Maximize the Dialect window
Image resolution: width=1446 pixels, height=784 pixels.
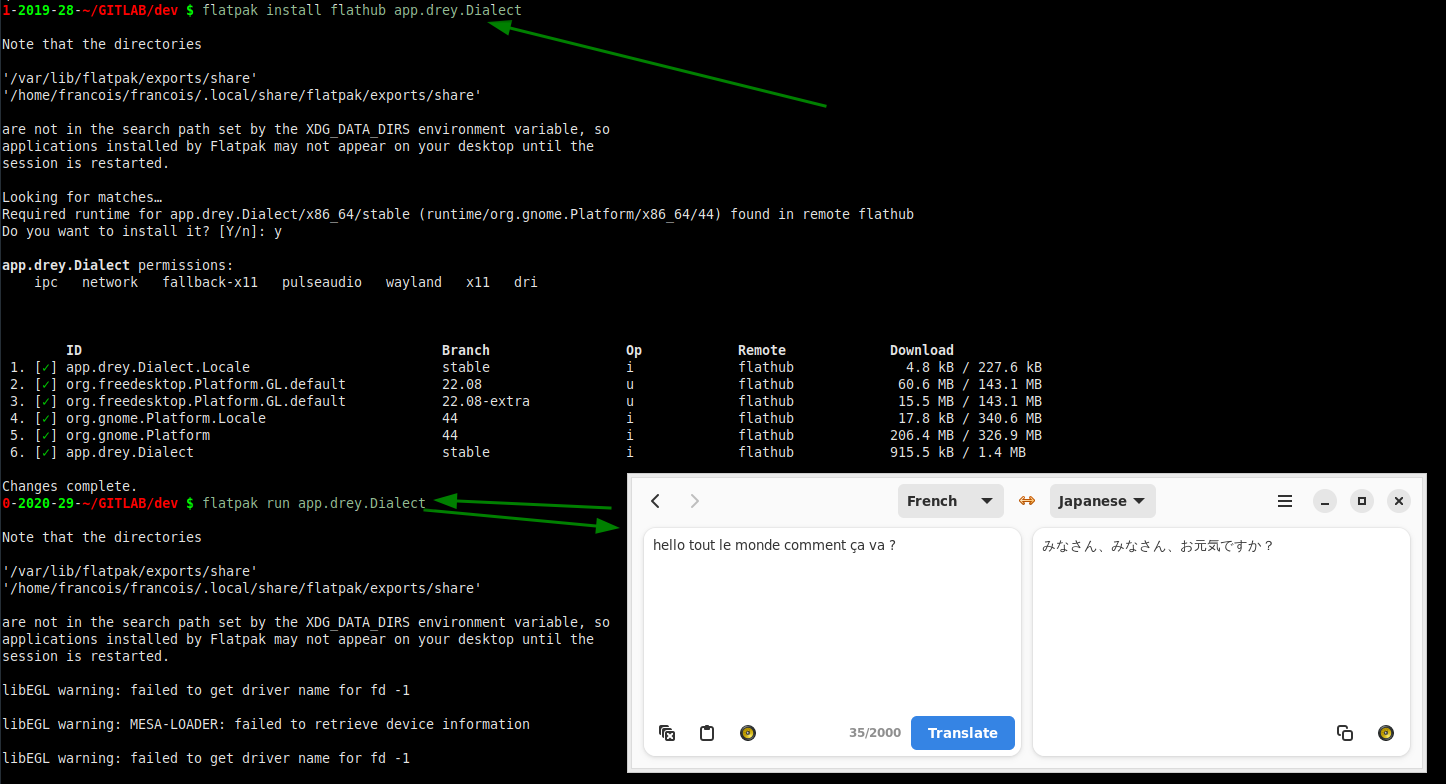coord(1361,501)
